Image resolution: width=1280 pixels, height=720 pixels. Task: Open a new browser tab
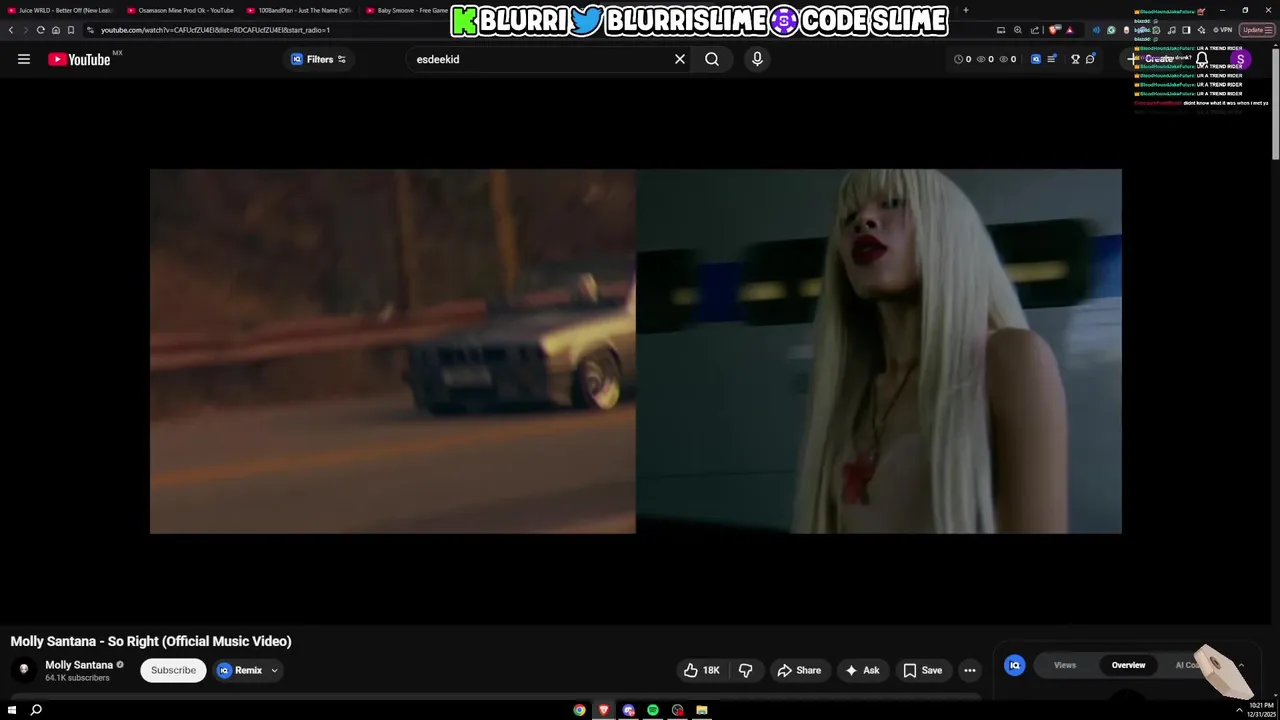[x=965, y=10]
